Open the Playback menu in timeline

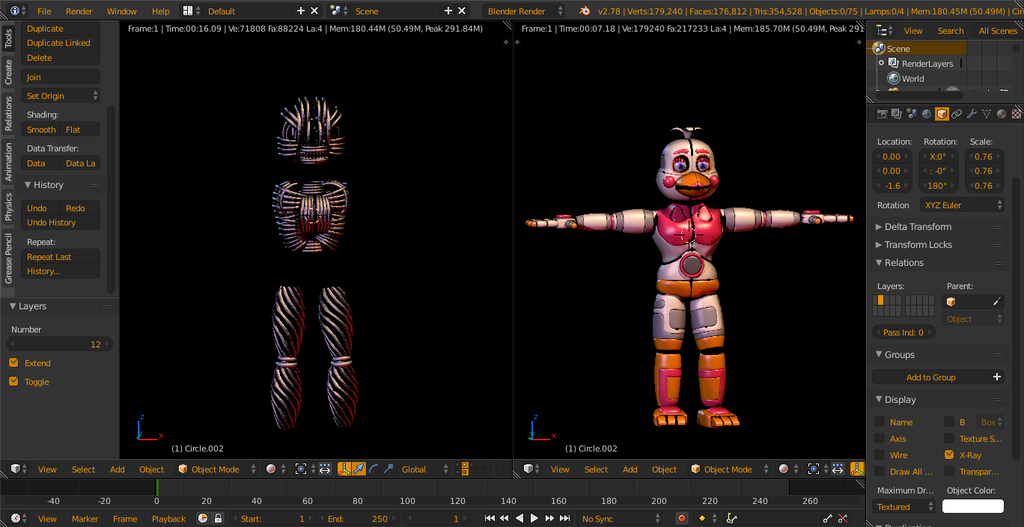point(168,519)
